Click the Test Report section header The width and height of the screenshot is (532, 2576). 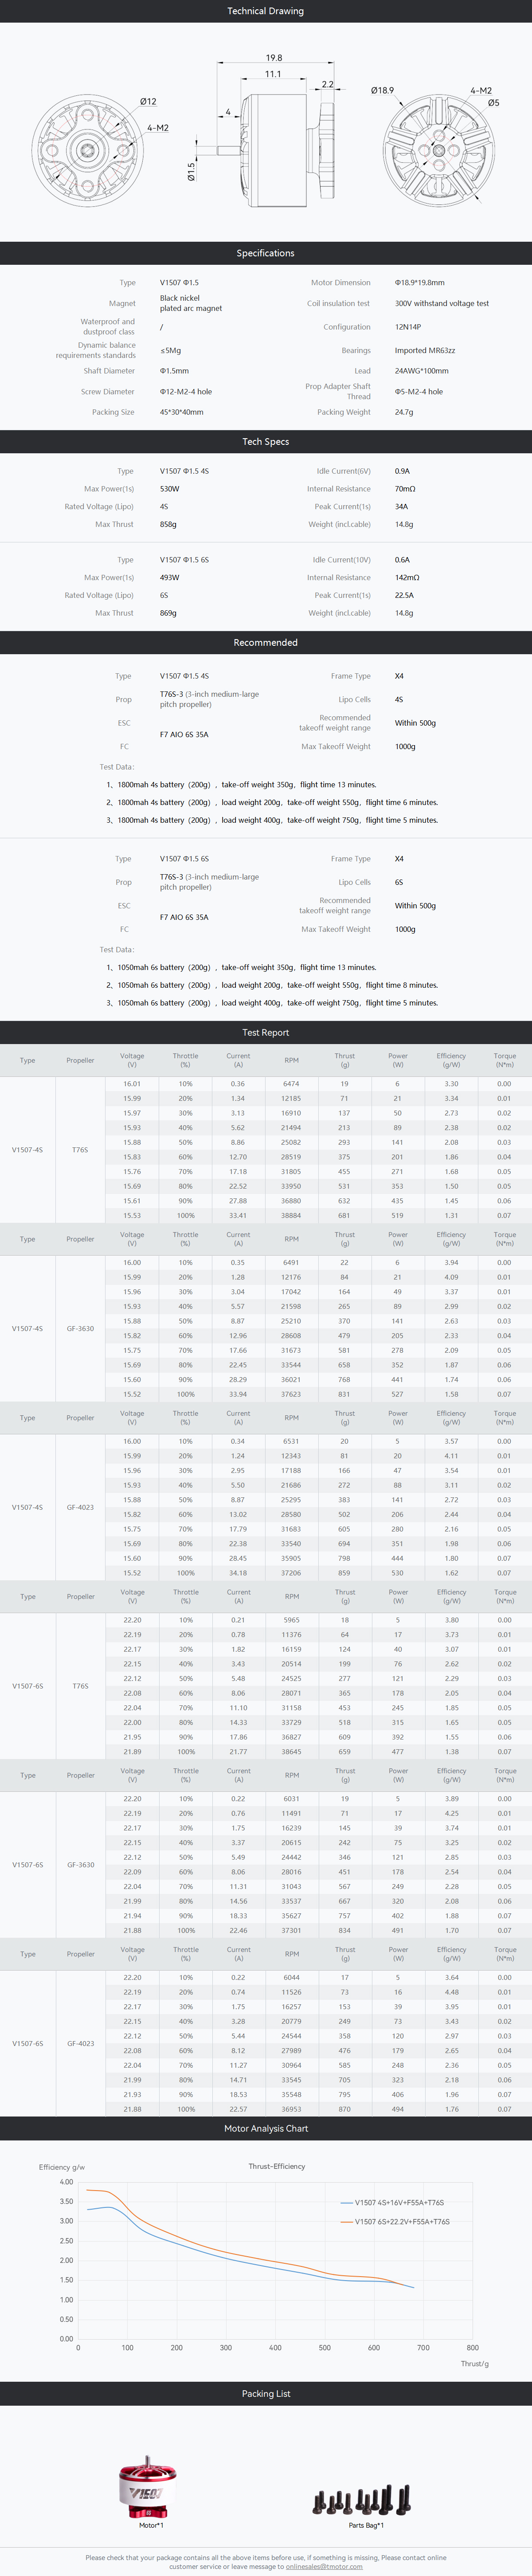pos(265,1032)
